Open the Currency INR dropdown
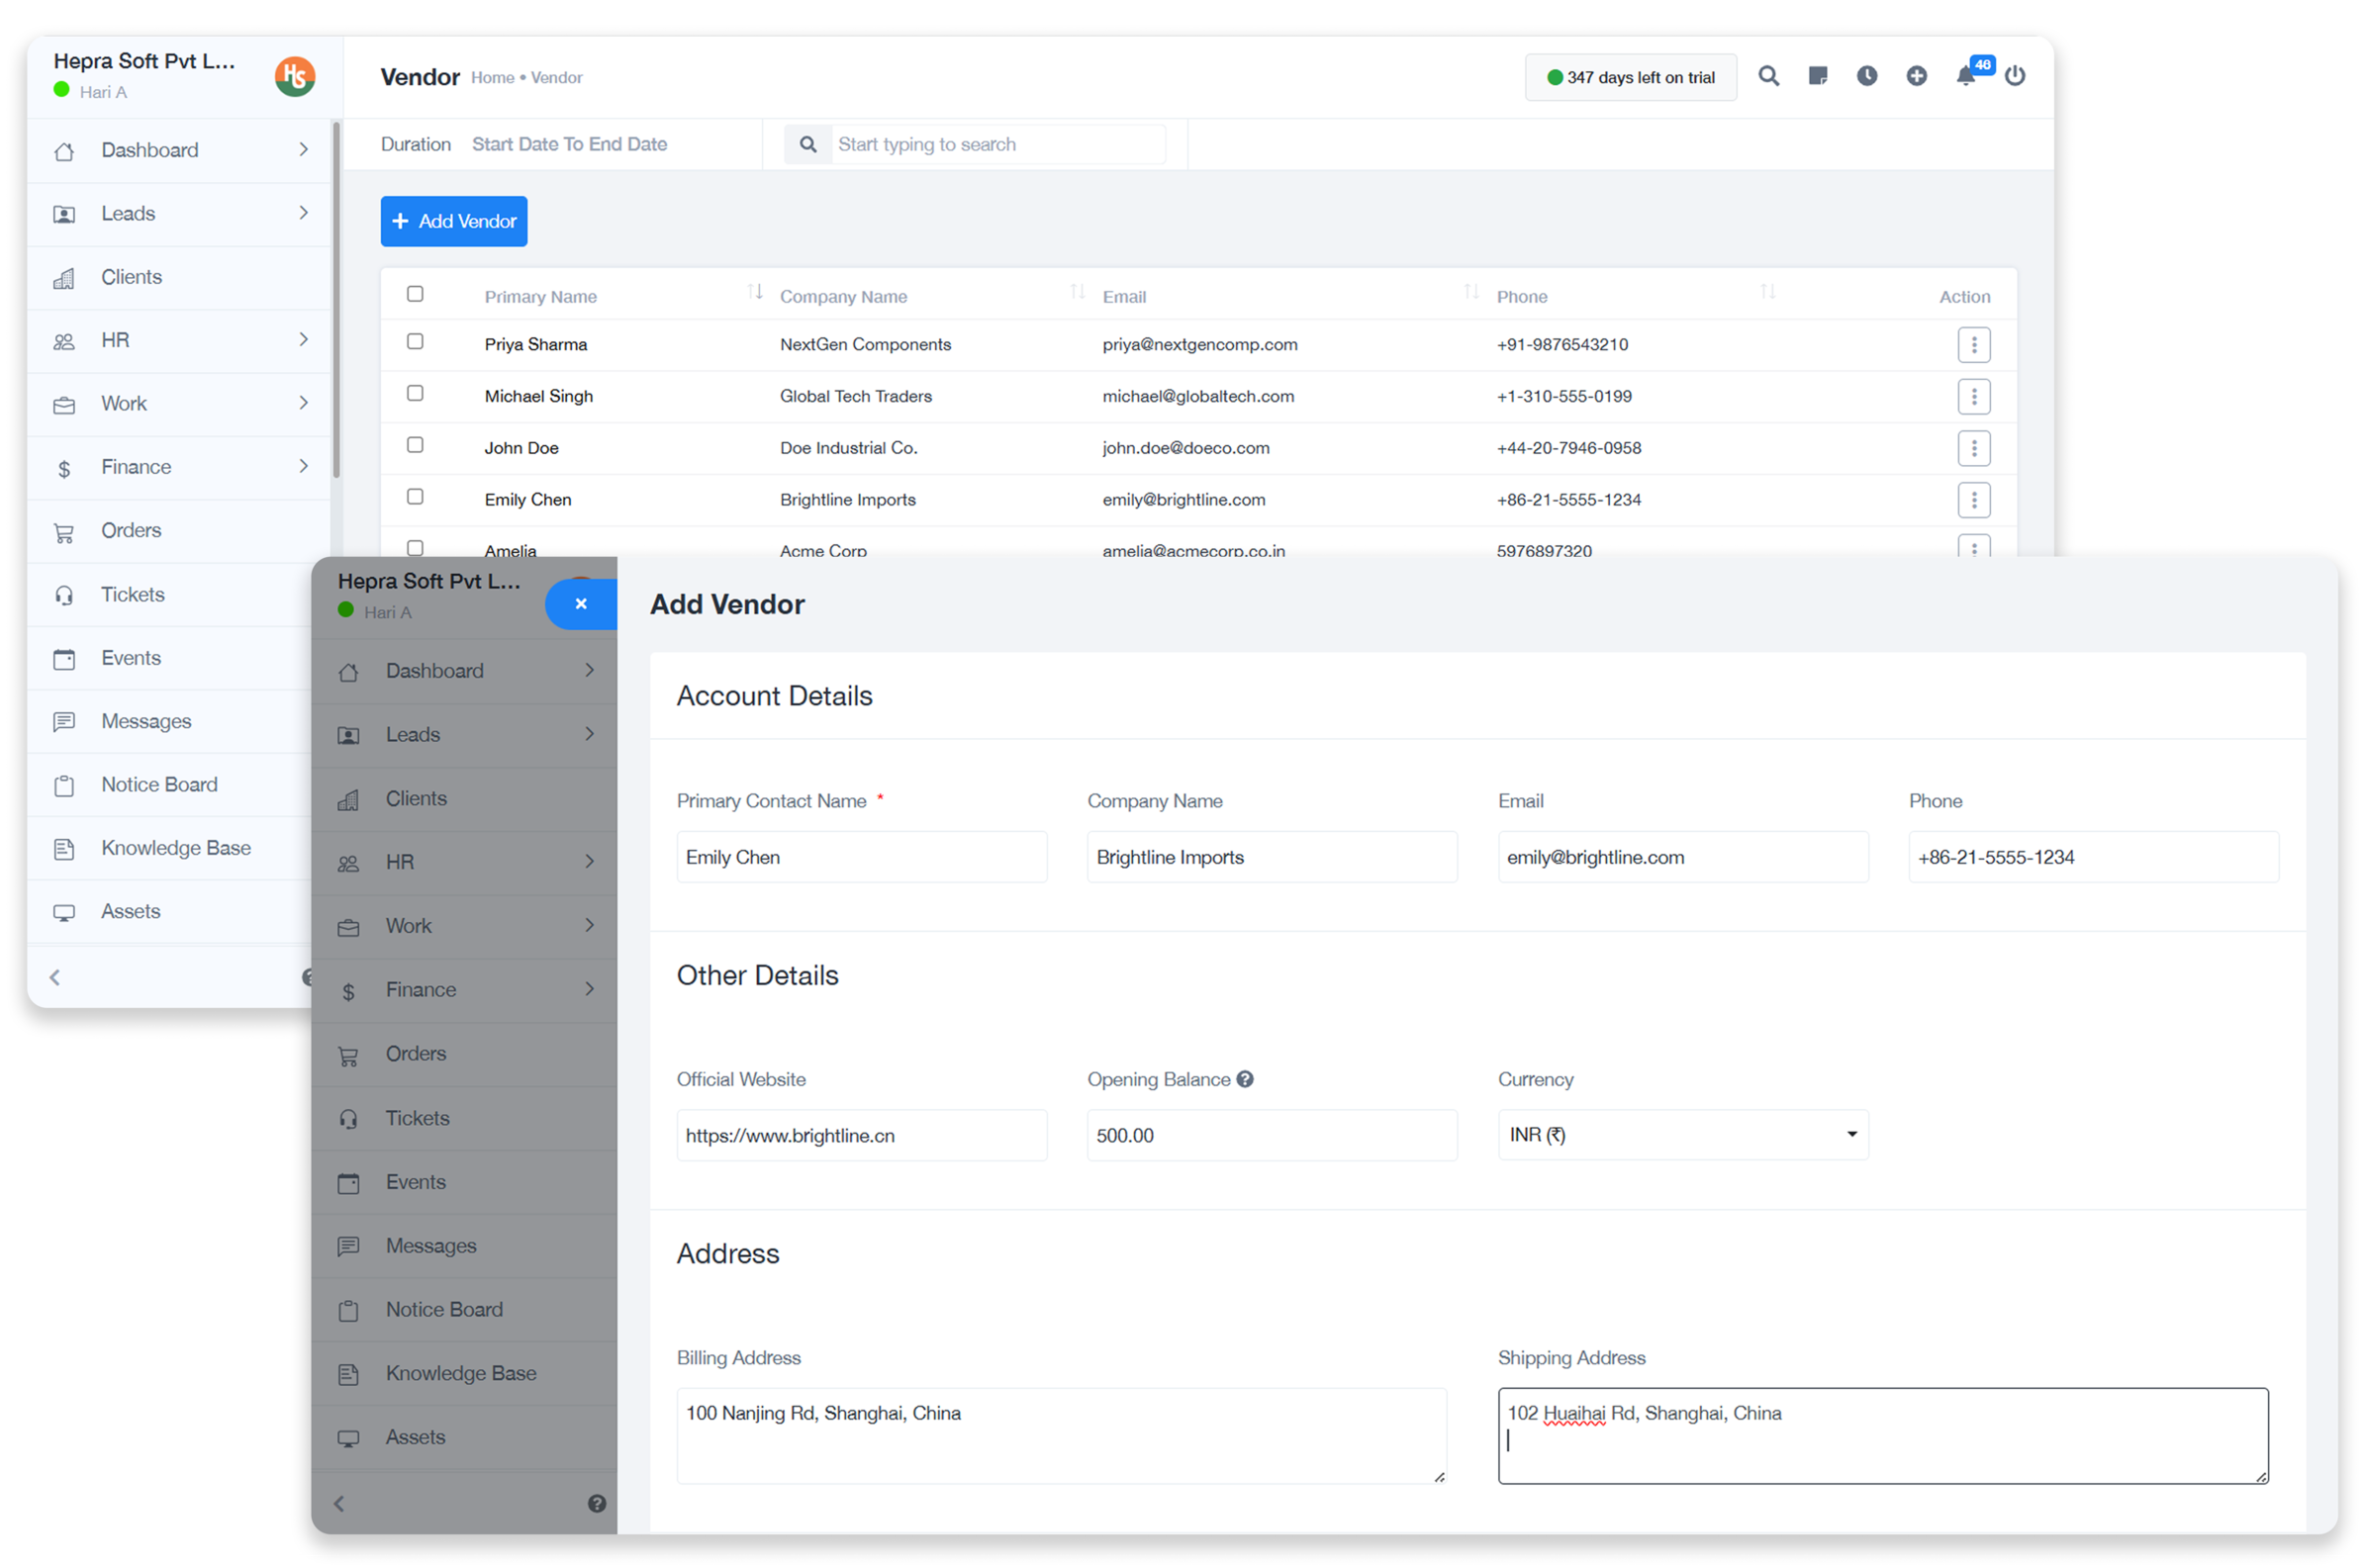This screenshot has width=2365, height=1568. [1682, 1134]
